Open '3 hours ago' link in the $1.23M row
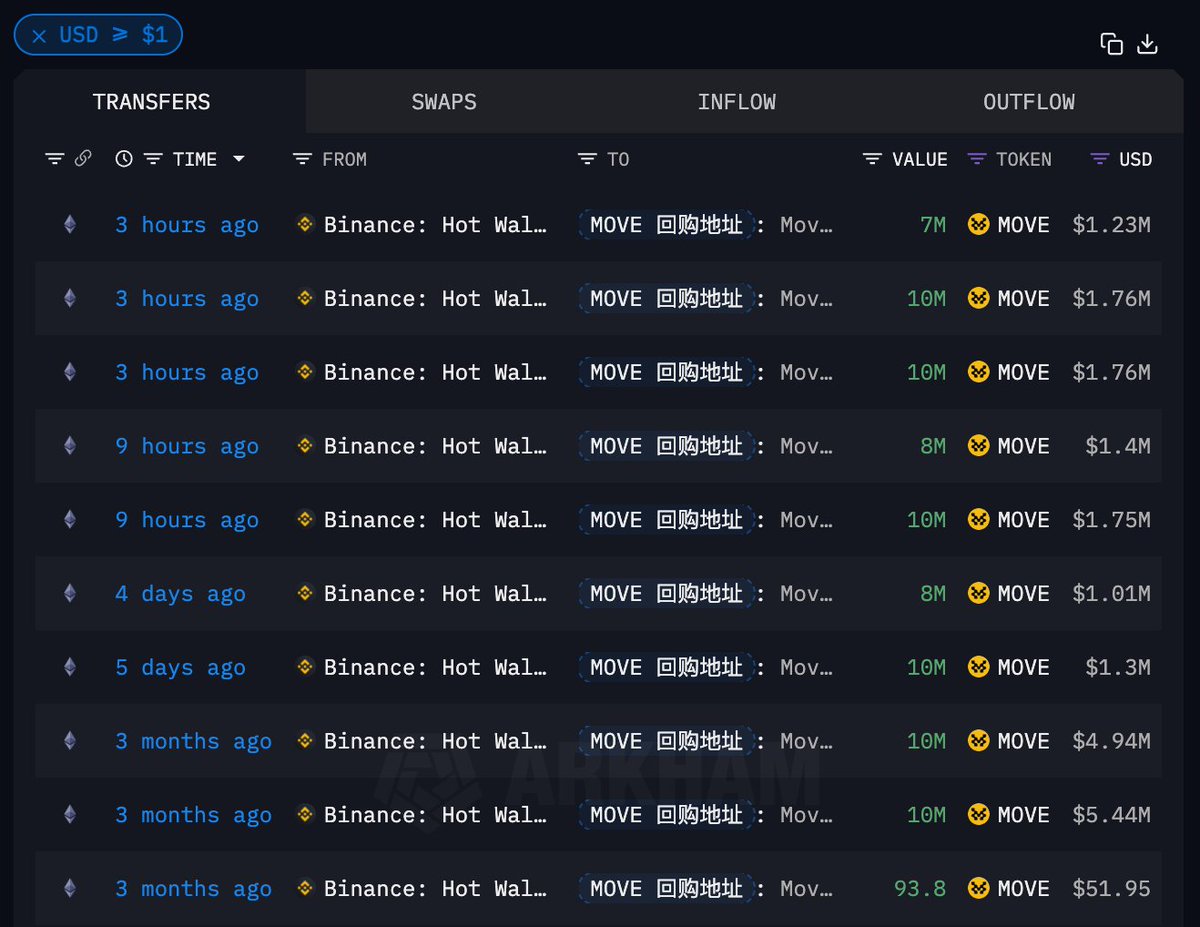The height and width of the screenshot is (927, 1200). (x=187, y=225)
